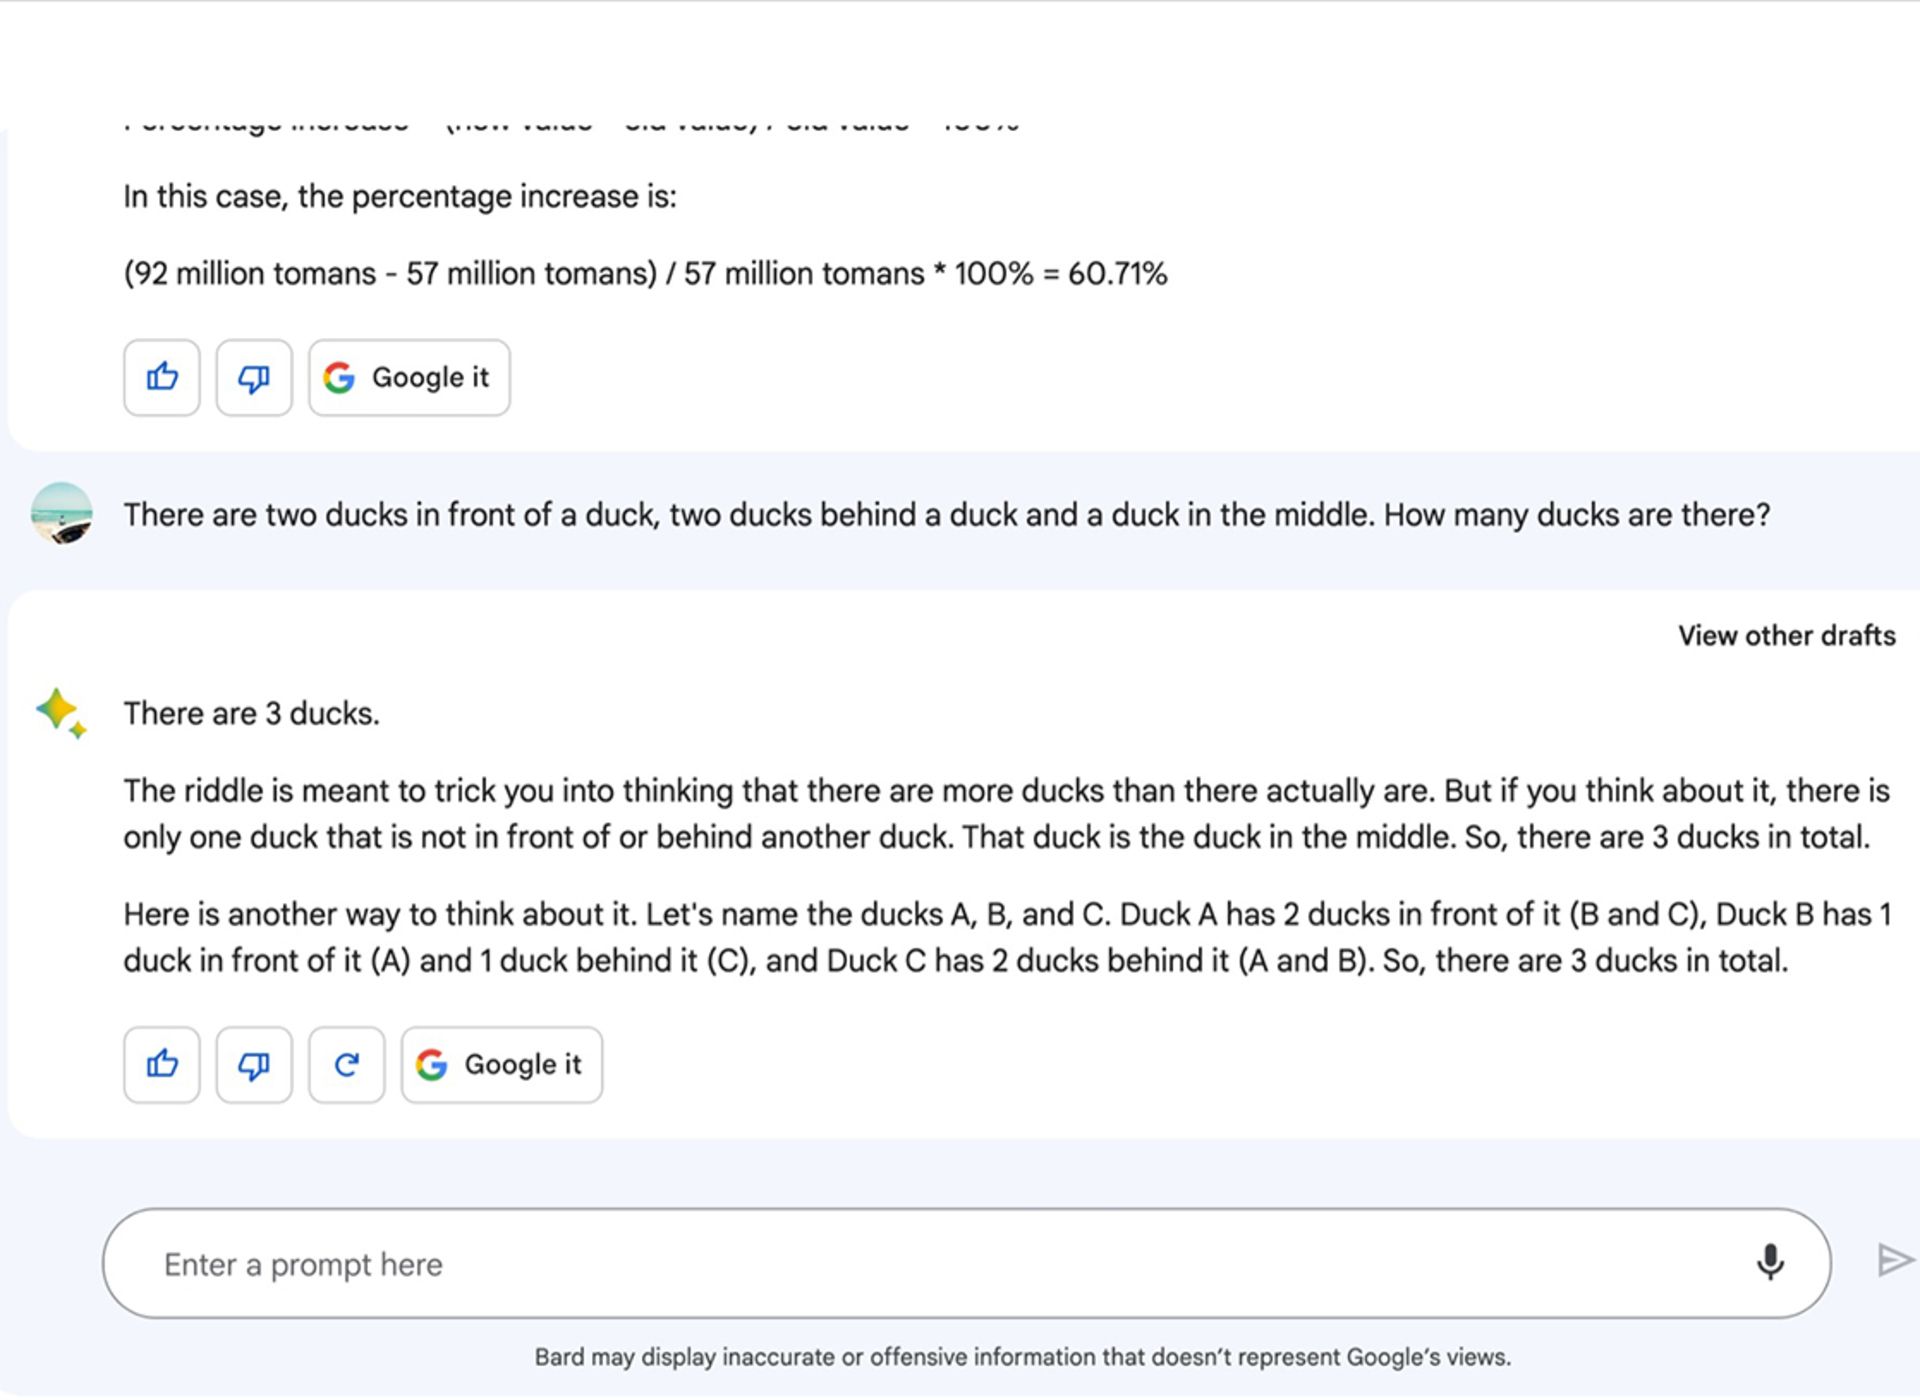1920x1400 pixels.
Task: Like the percentage increase response with thumbs up
Action: (x=162, y=378)
